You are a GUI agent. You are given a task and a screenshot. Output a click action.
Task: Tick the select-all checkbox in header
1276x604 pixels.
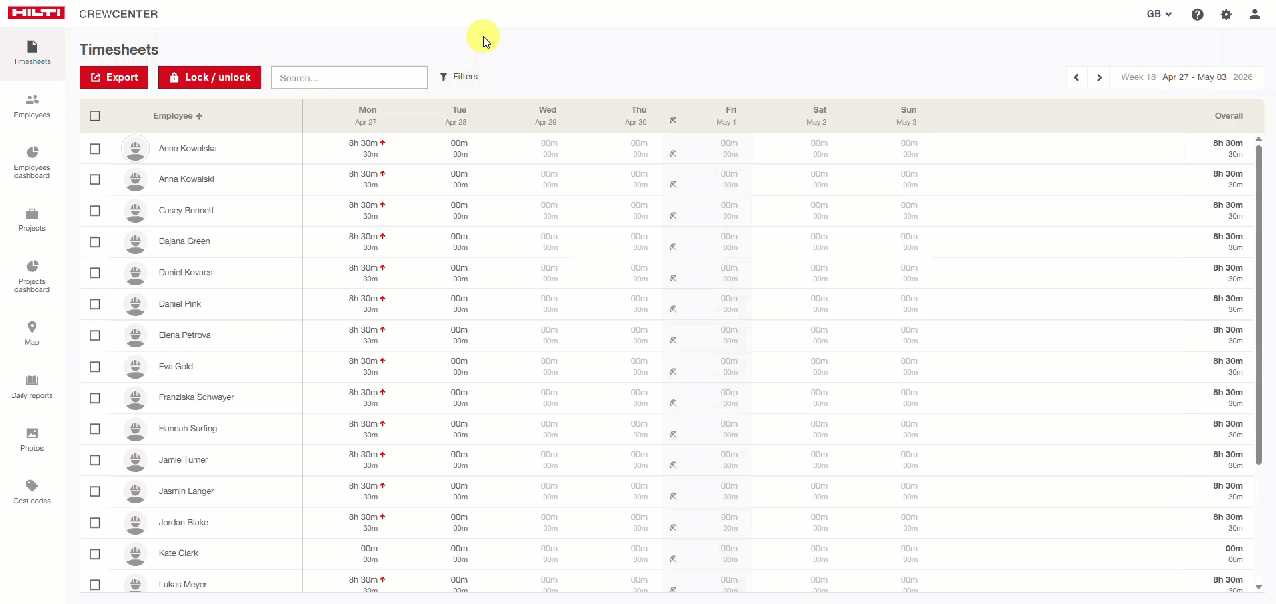coord(95,116)
